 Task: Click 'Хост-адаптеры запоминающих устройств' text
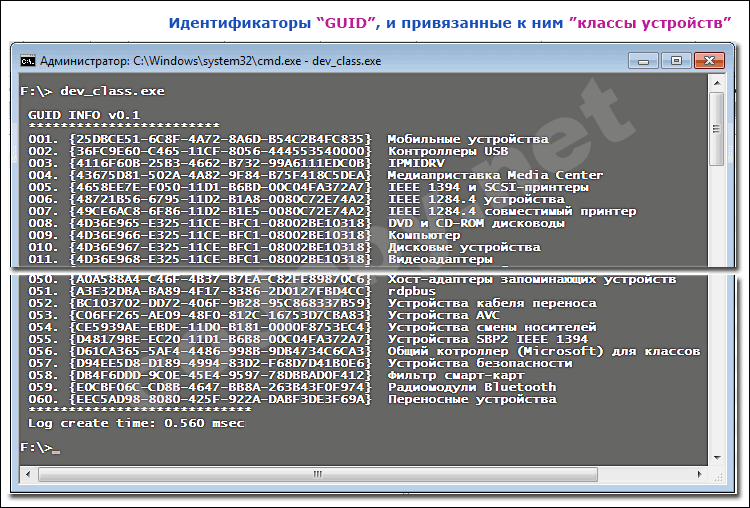click(532, 280)
